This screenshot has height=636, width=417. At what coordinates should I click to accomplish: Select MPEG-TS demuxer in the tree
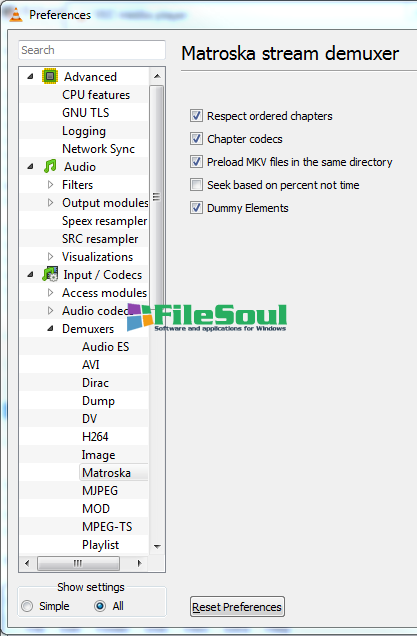point(107,526)
